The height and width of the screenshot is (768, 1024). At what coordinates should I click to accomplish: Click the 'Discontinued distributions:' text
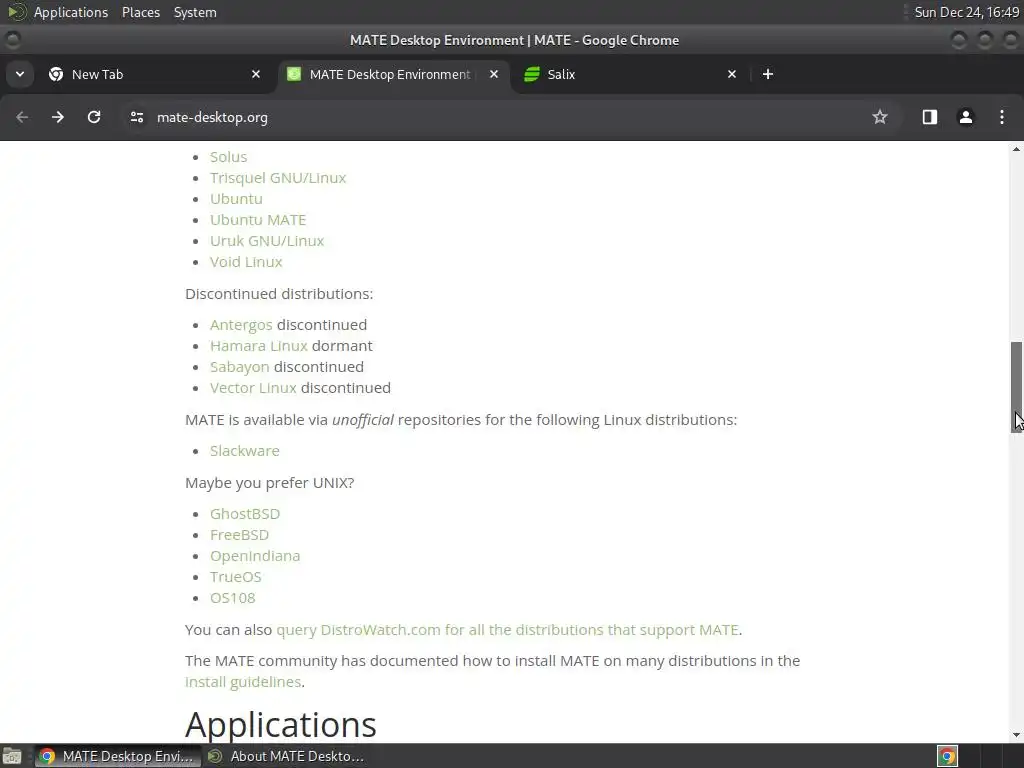[279, 294]
